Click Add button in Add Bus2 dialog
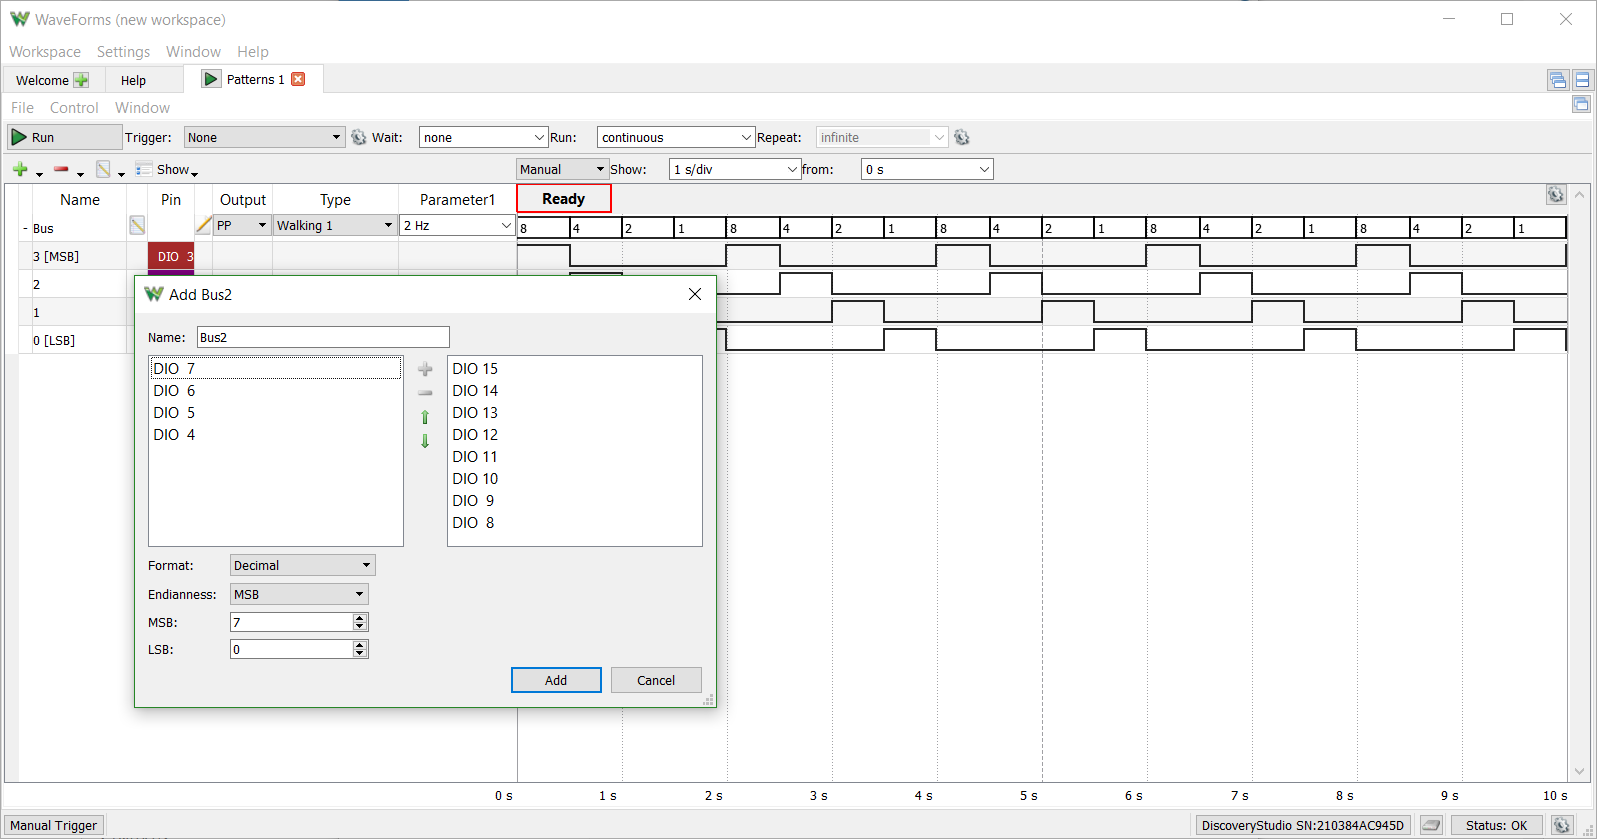The width and height of the screenshot is (1597, 839). 556,680
